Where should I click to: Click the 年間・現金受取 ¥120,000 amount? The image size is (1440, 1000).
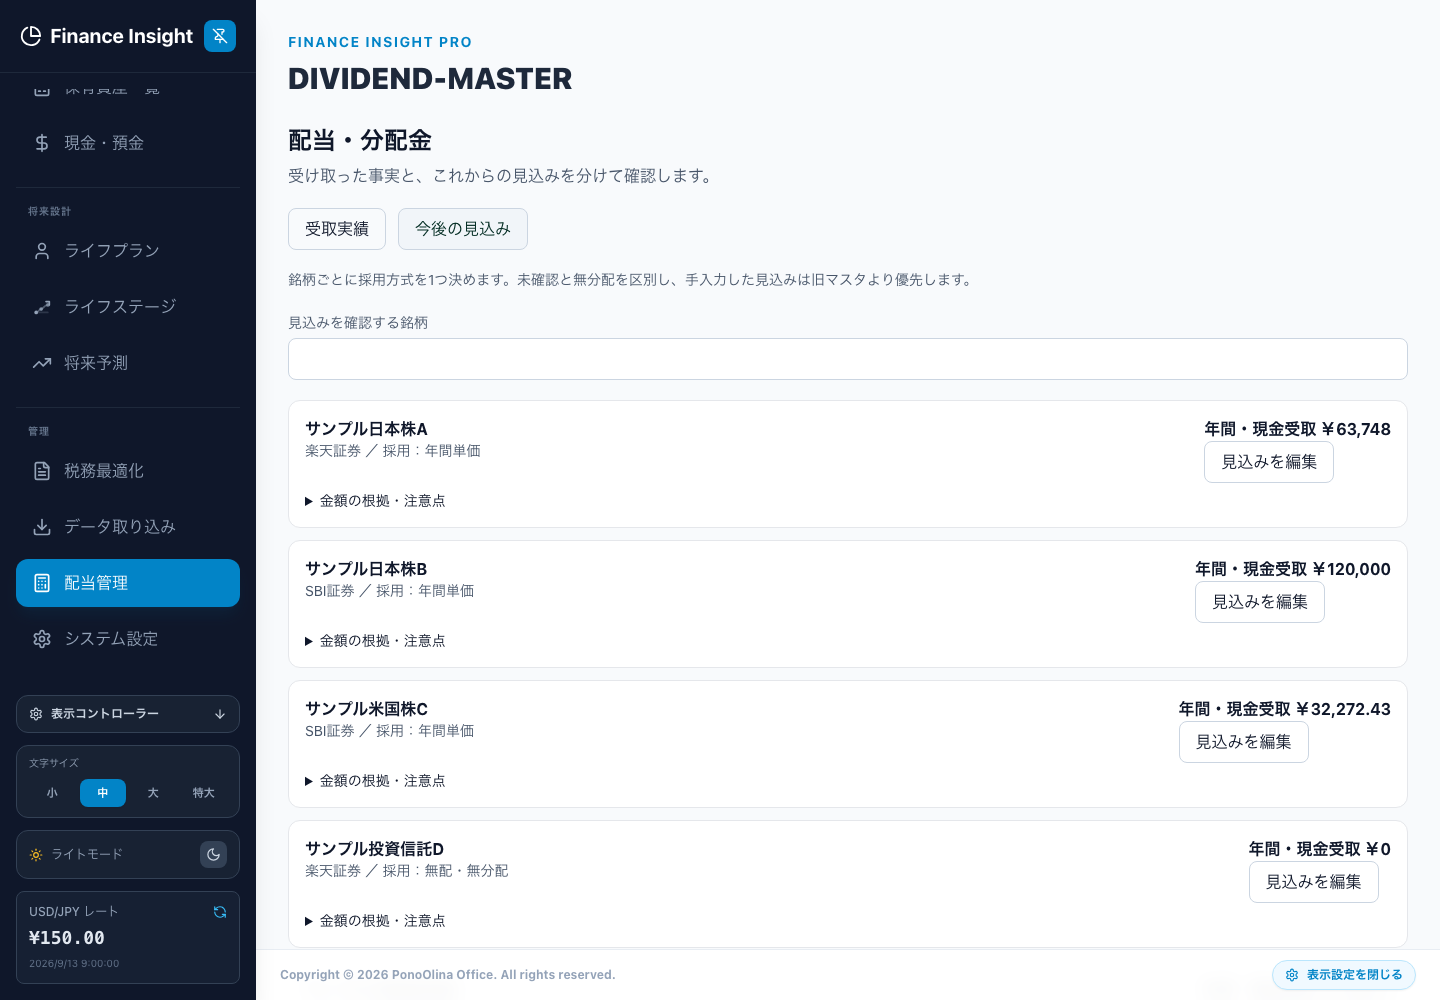[x=1293, y=569]
